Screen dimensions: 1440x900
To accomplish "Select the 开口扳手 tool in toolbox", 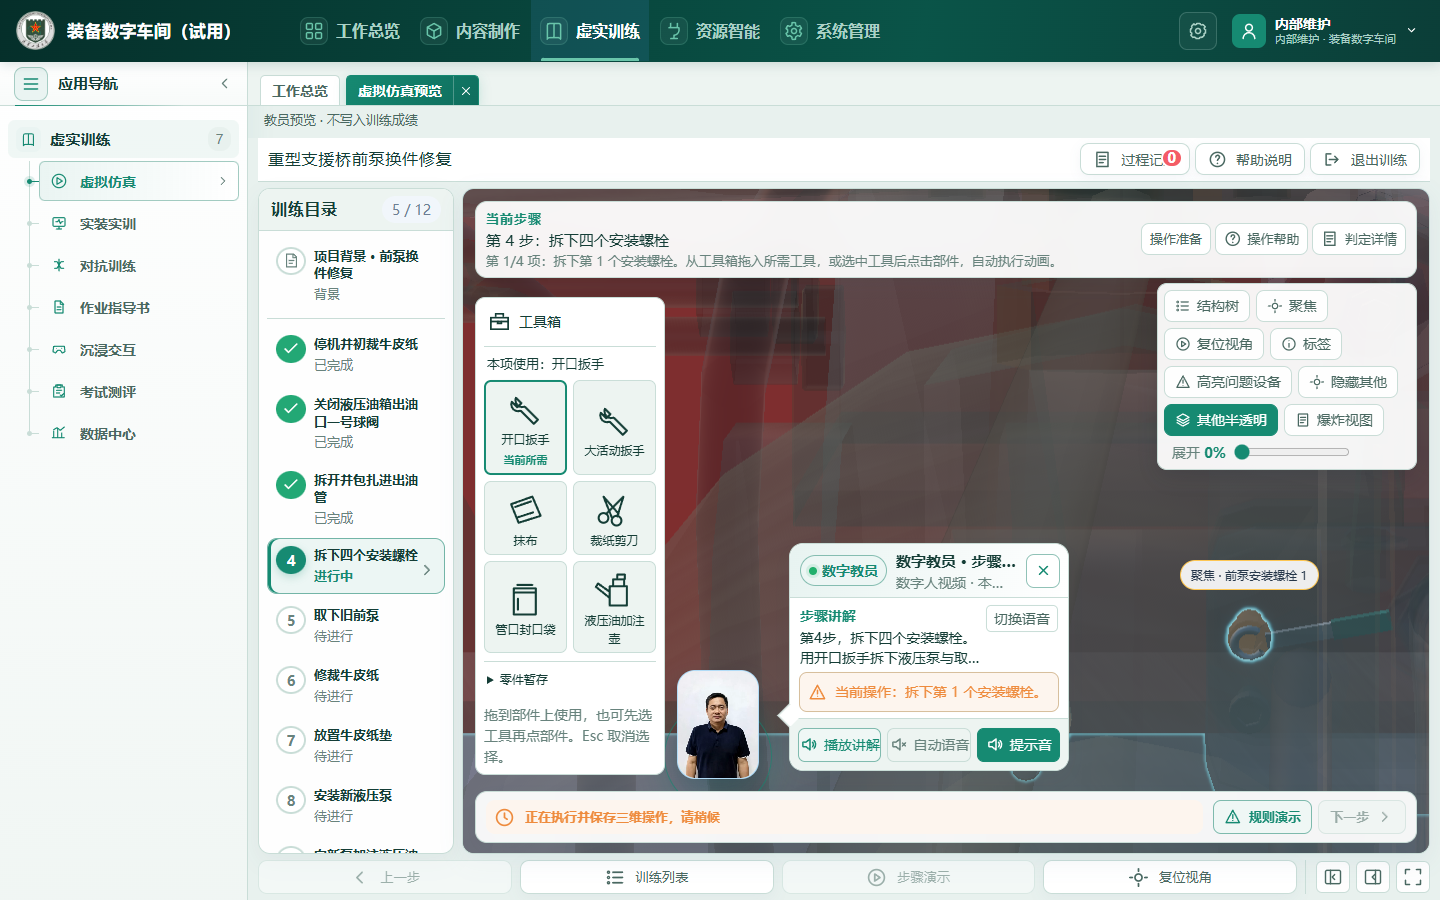I will click(x=525, y=427).
